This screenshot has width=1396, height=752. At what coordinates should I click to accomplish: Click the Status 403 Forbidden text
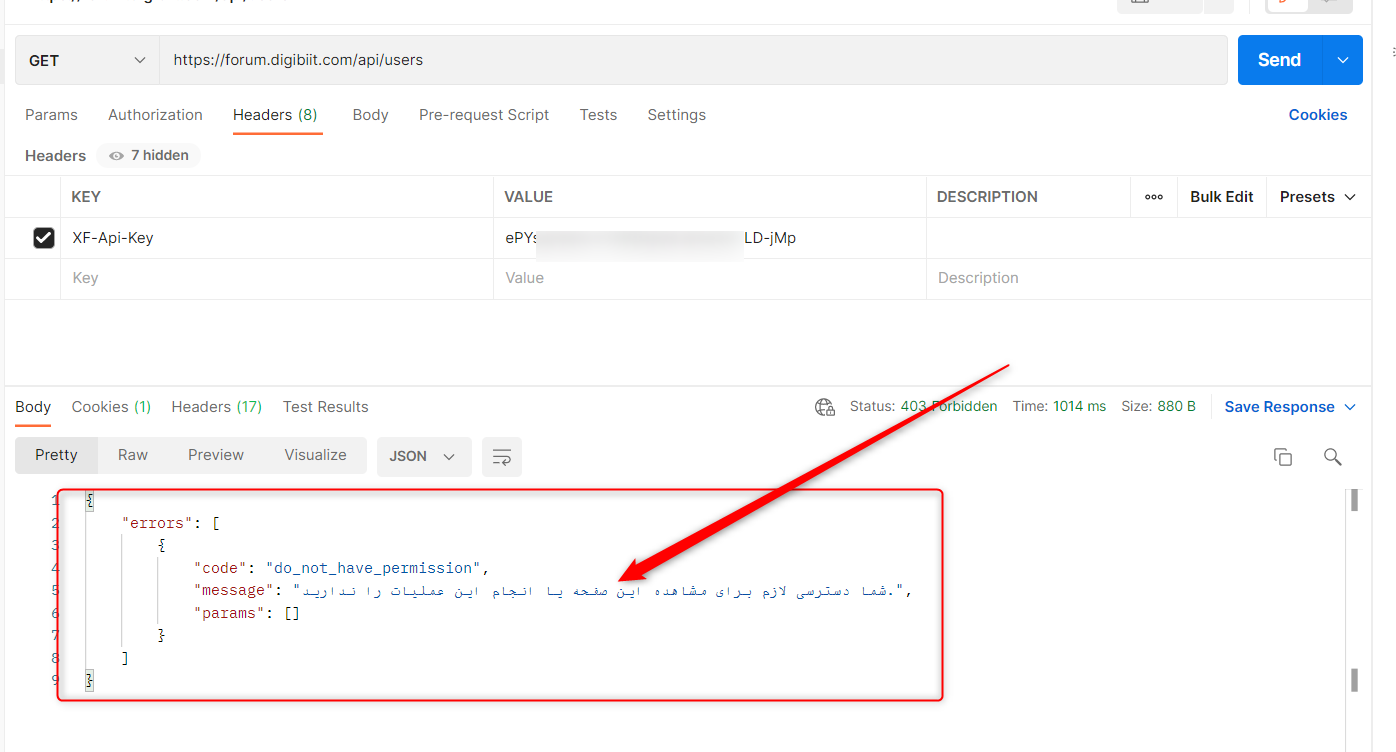coord(923,407)
